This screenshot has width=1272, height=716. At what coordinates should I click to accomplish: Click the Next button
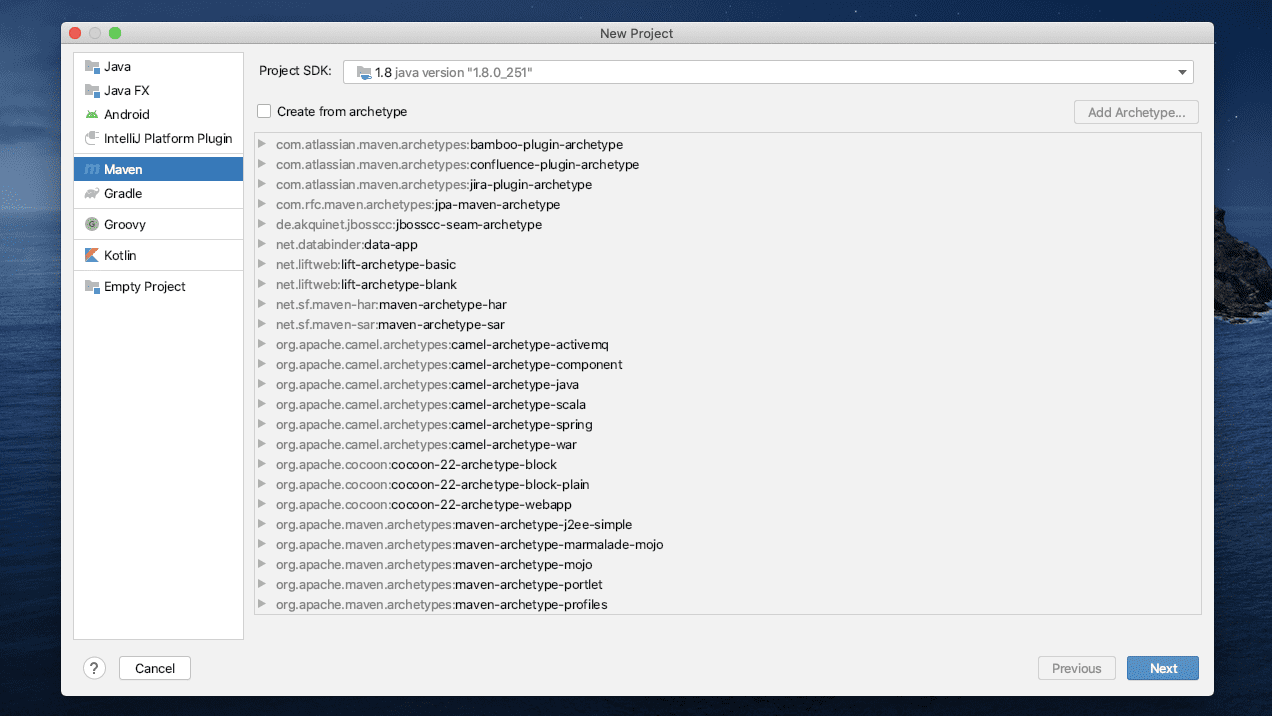[1162, 667]
